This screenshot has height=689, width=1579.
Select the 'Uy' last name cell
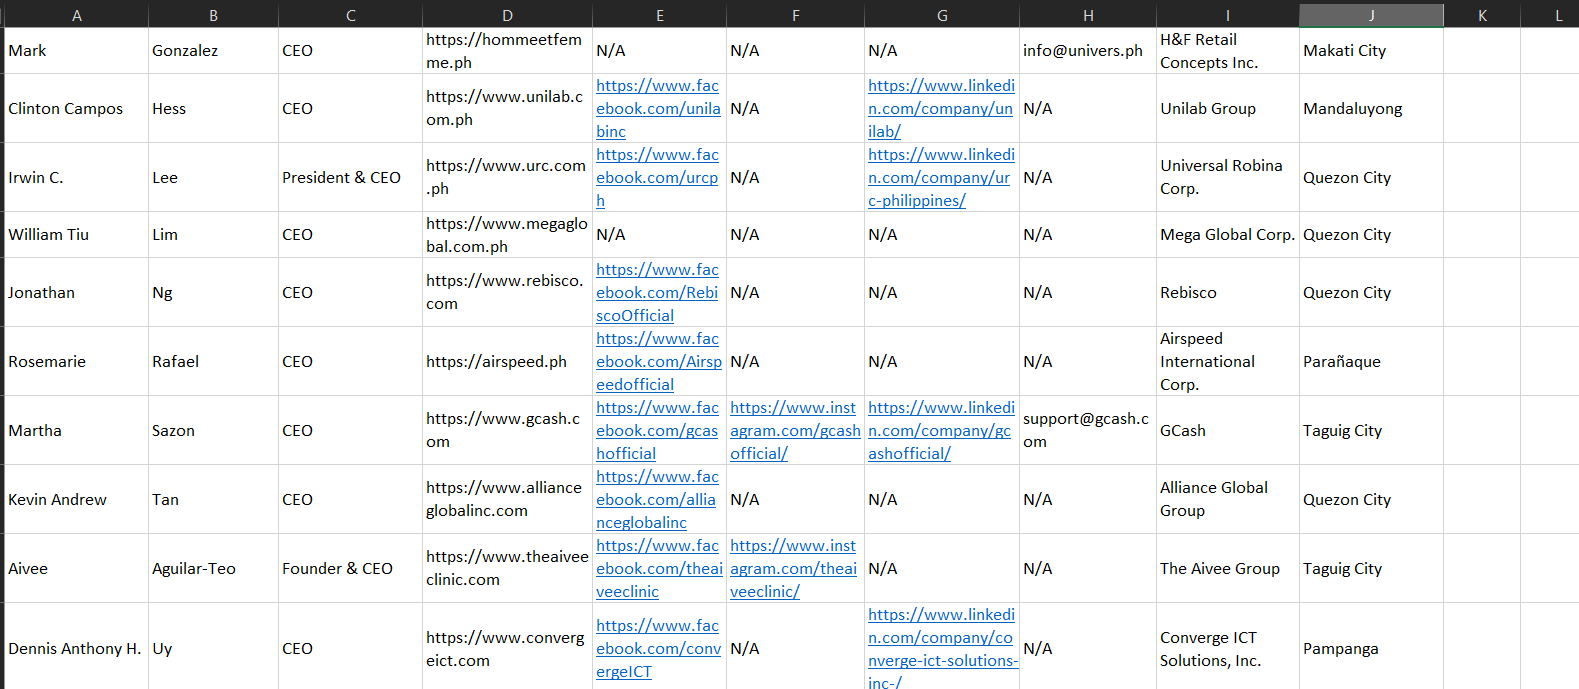click(x=213, y=648)
